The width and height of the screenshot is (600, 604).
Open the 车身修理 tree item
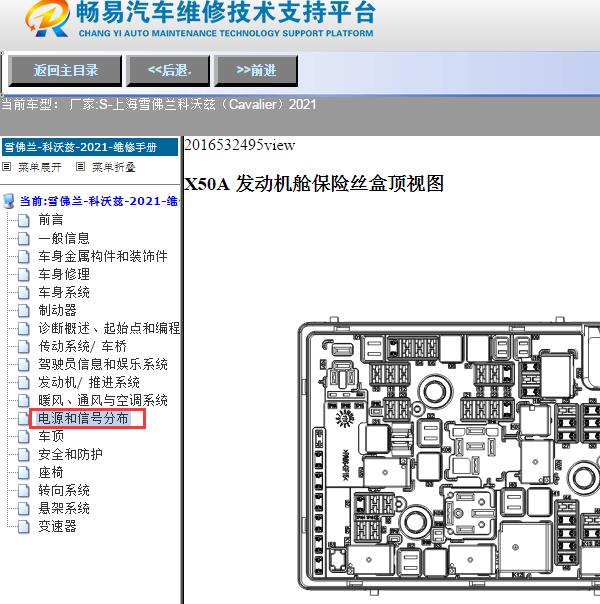64,274
